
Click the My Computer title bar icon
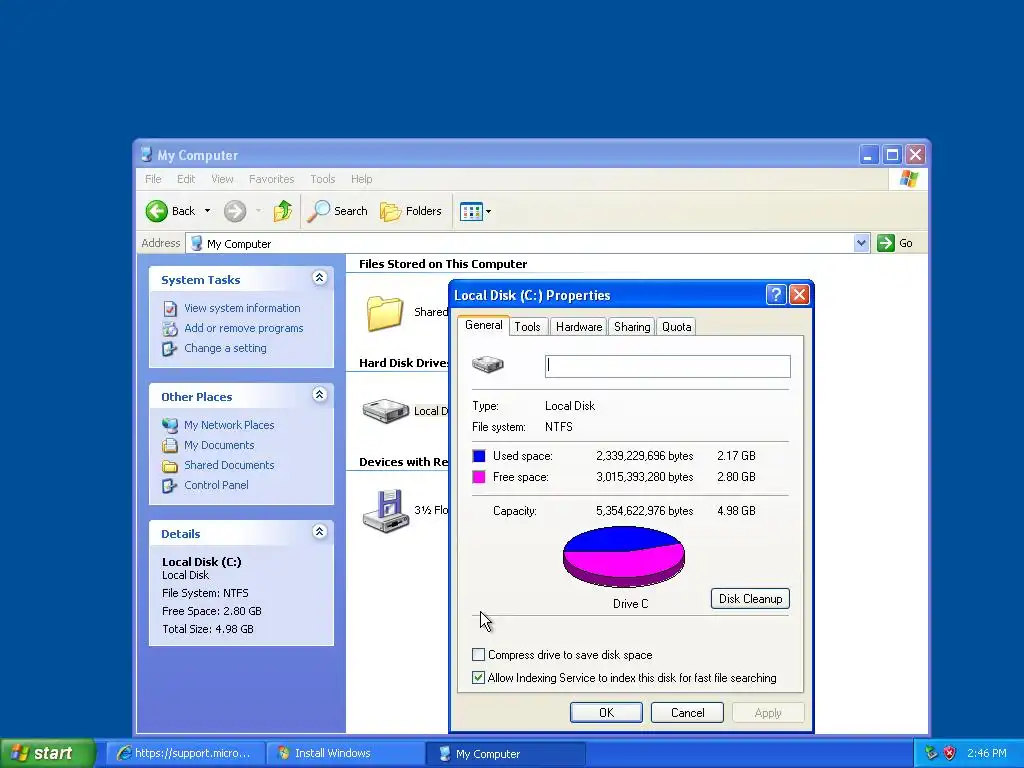(146, 155)
